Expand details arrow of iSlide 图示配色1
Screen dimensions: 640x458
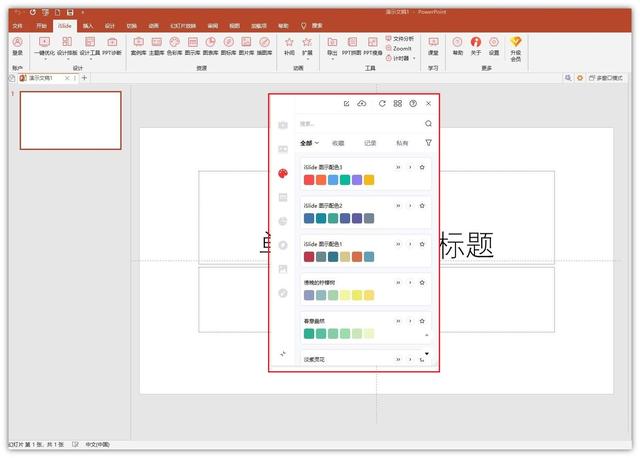click(410, 244)
